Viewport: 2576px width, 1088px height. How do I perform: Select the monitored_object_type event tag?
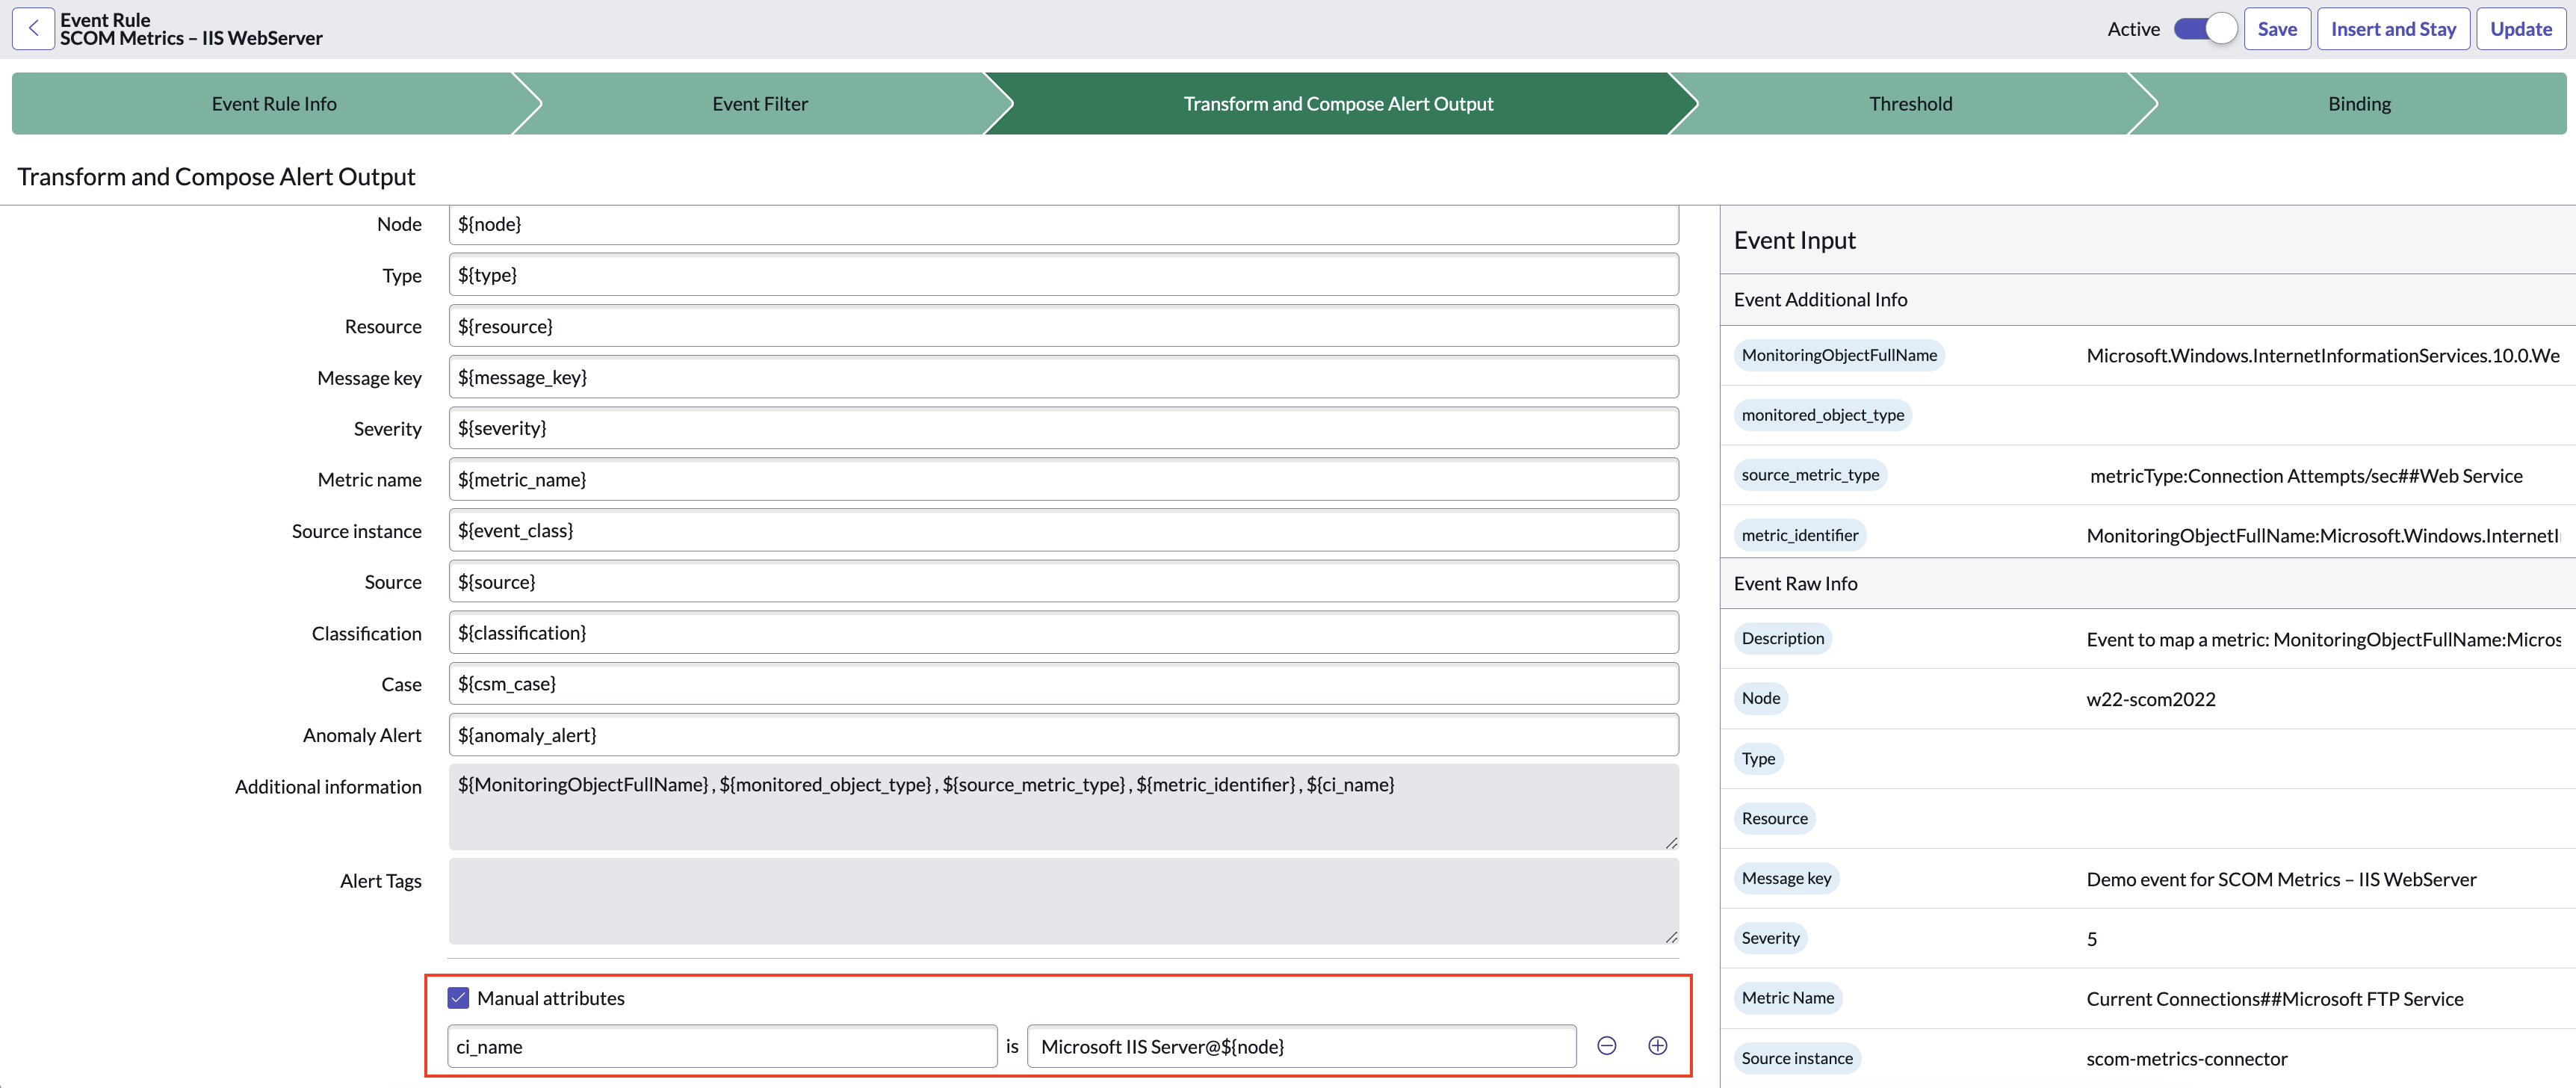coord(1822,415)
